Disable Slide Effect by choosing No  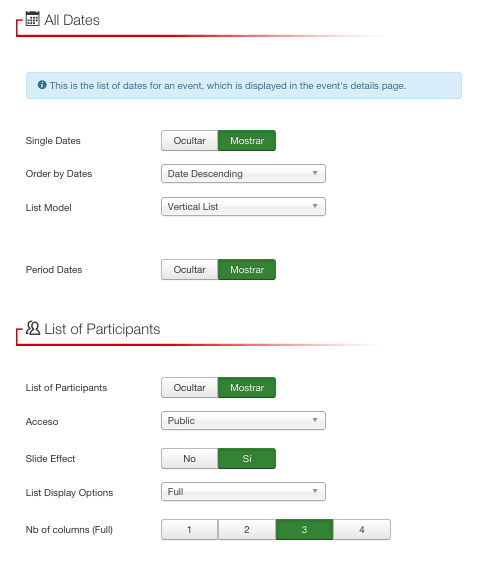(190, 459)
